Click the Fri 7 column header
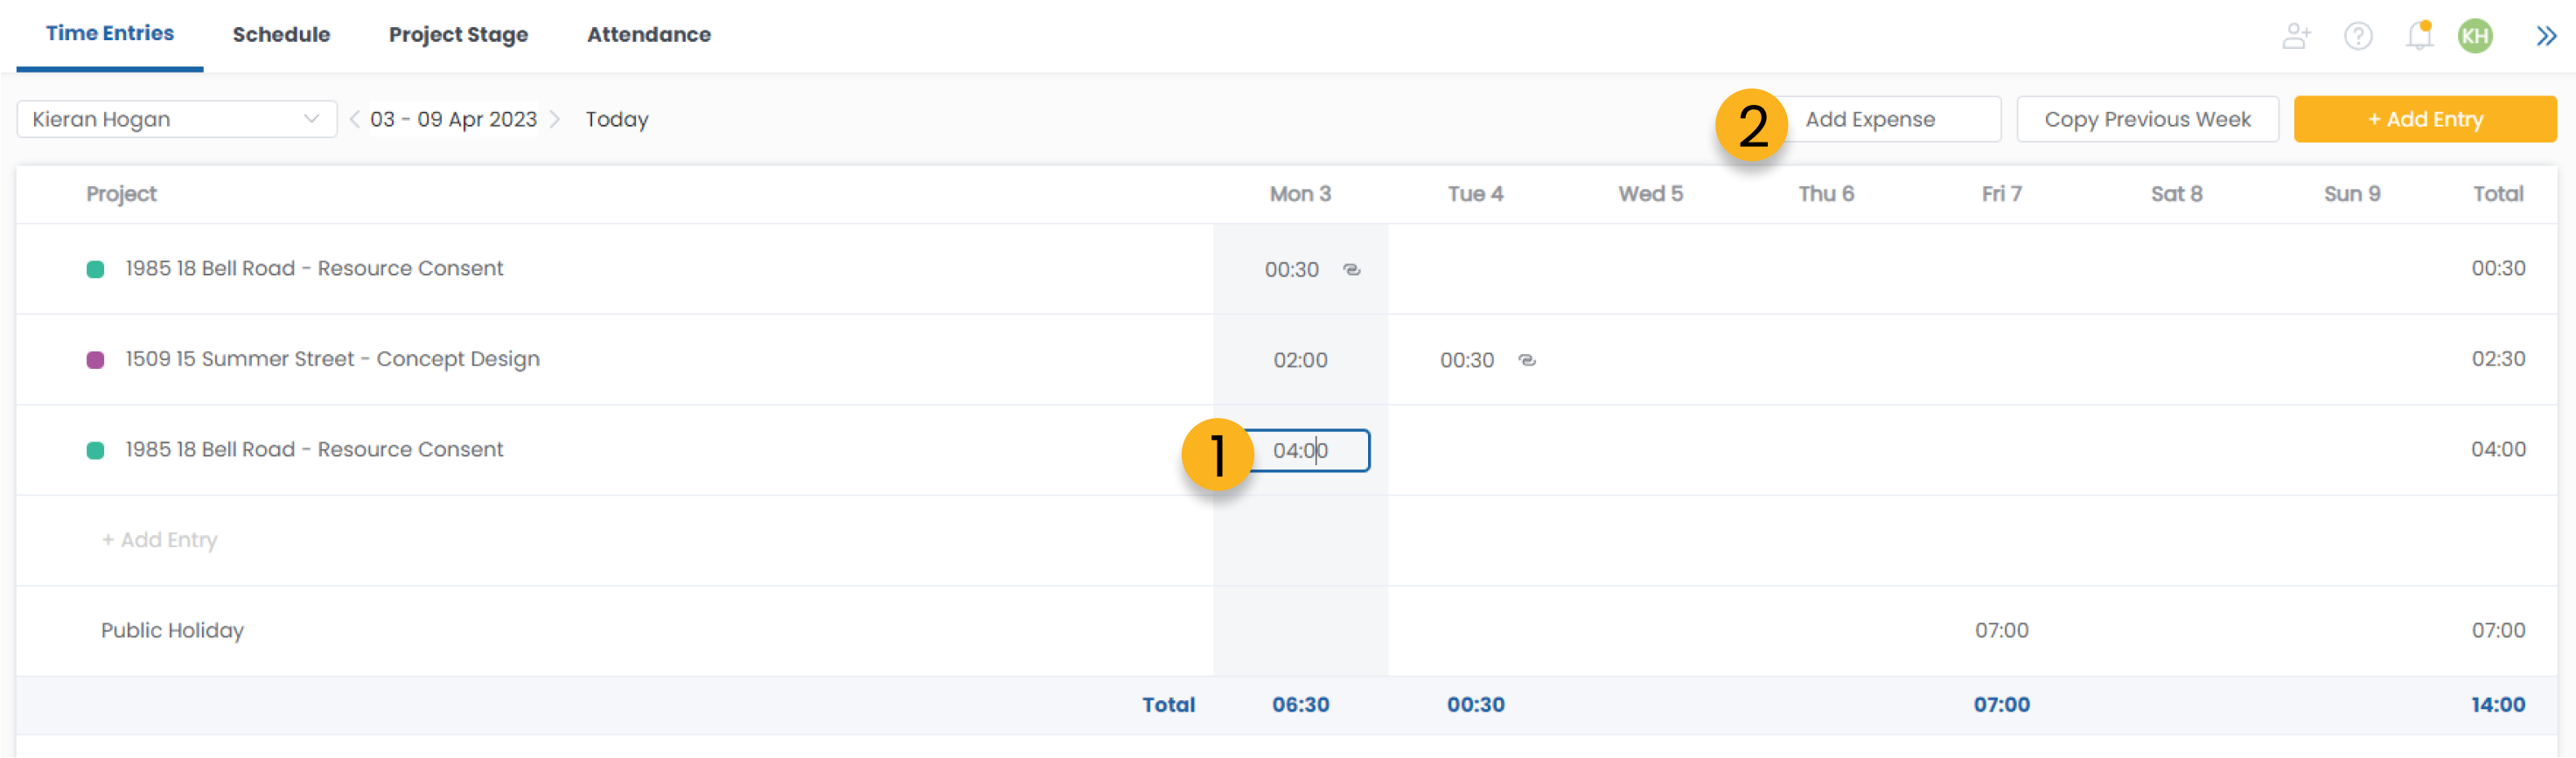This screenshot has width=2576, height=758. [2001, 194]
